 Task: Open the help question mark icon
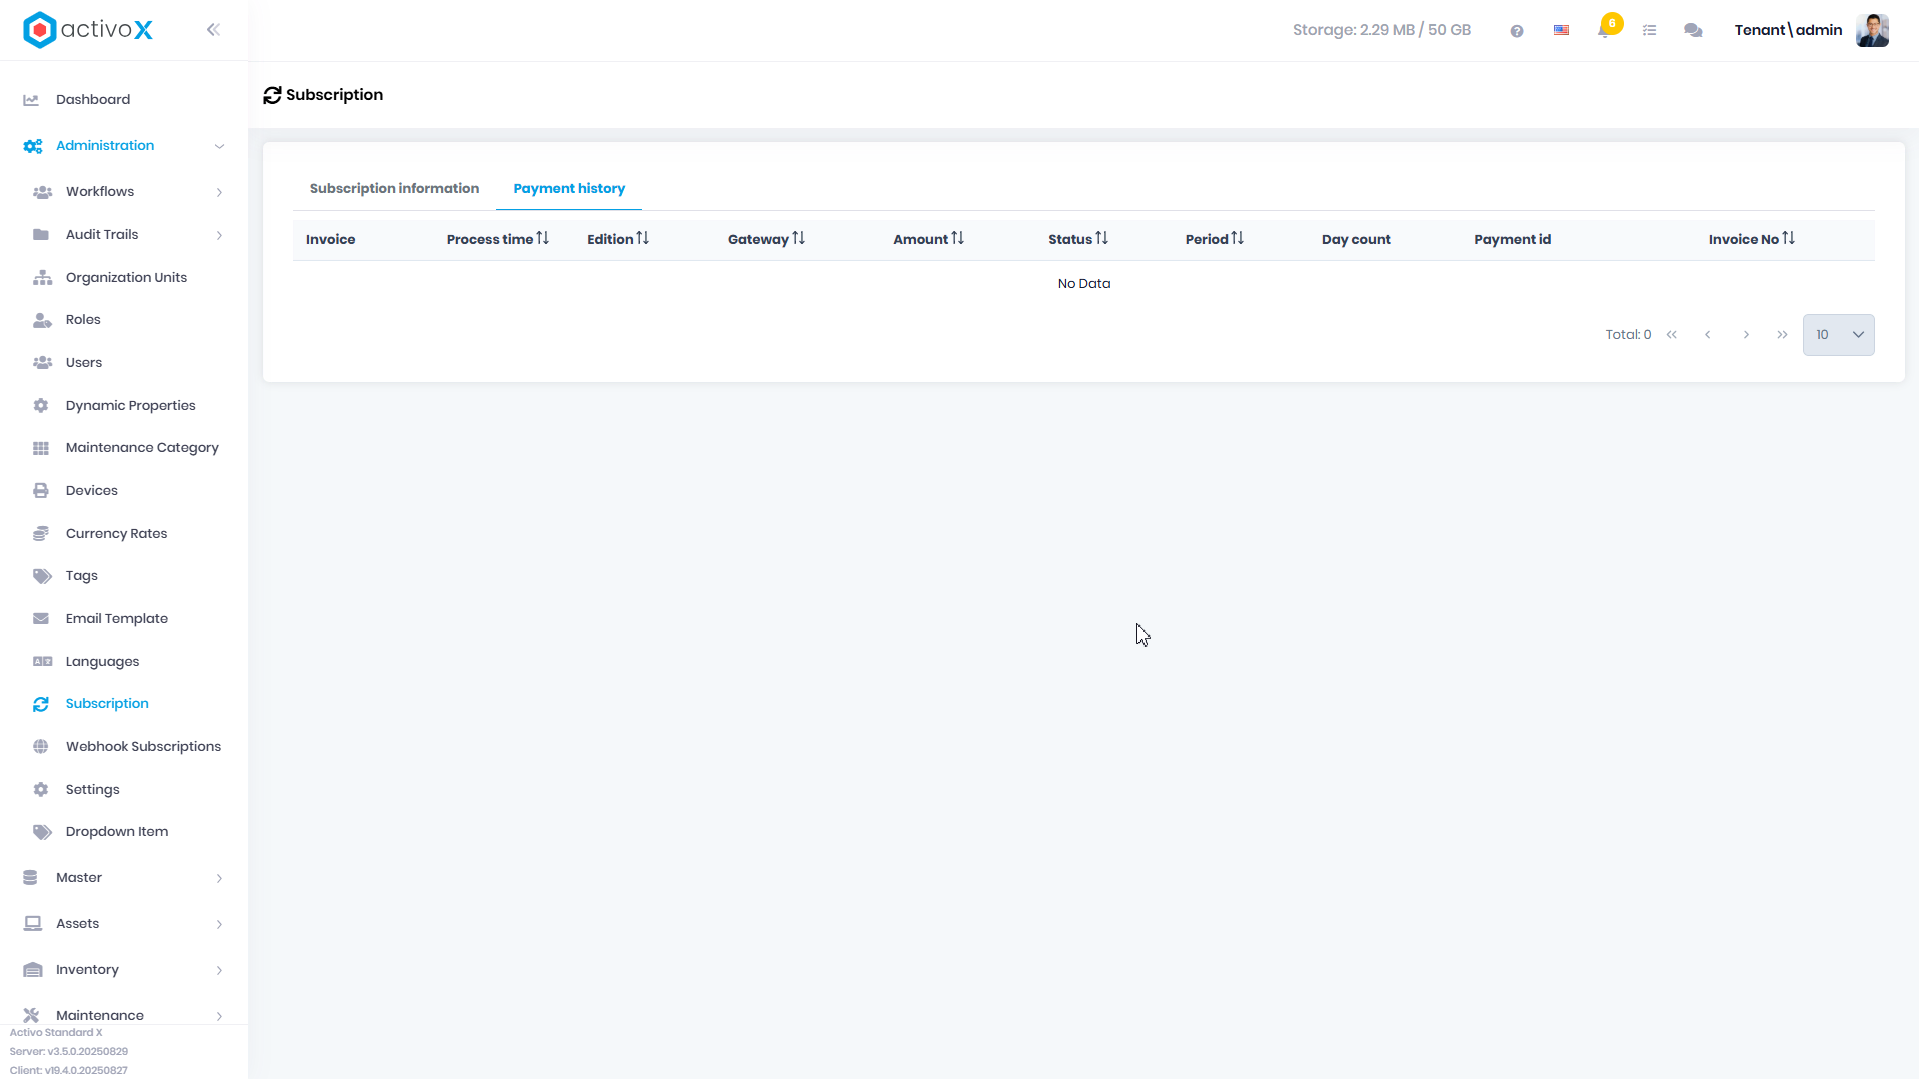click(x=1517, y=31)
